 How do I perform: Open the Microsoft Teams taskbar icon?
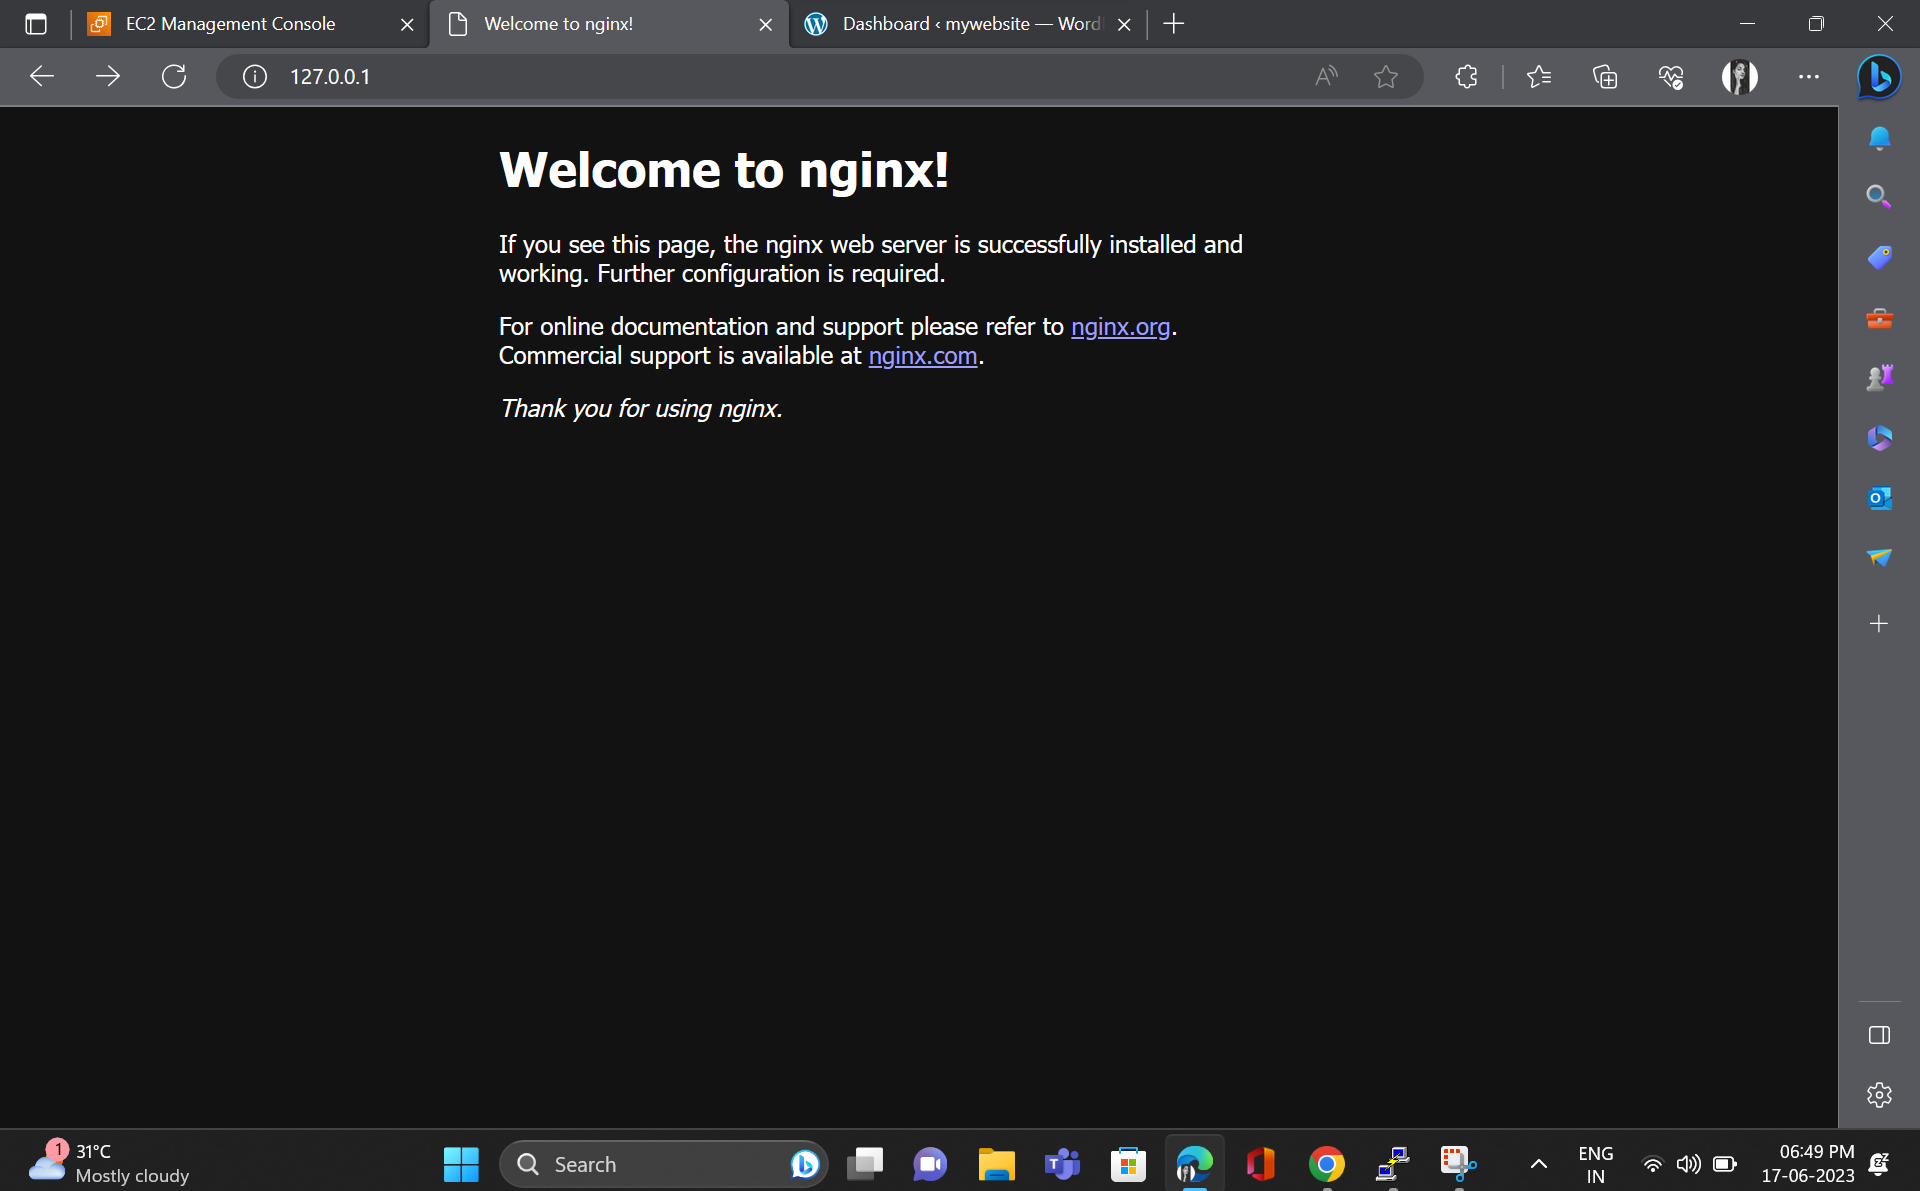click(1062, 1163)
